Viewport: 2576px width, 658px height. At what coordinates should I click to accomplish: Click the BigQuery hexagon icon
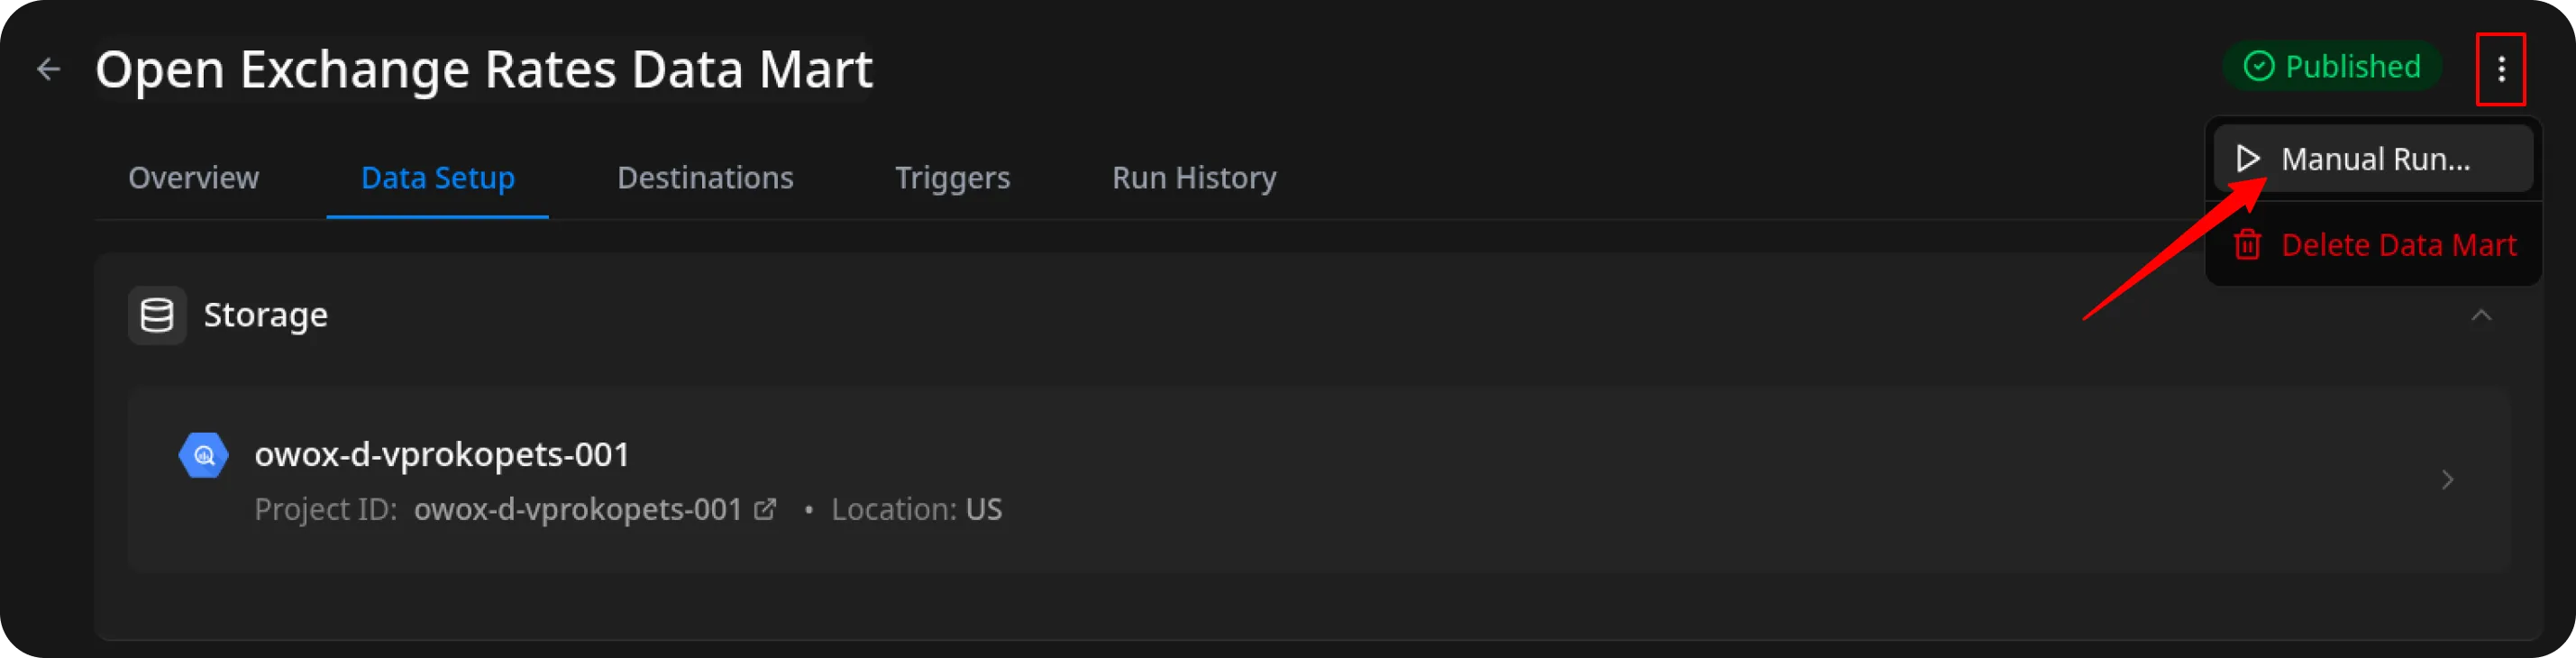pyautogui.click(x=203, y=455)
